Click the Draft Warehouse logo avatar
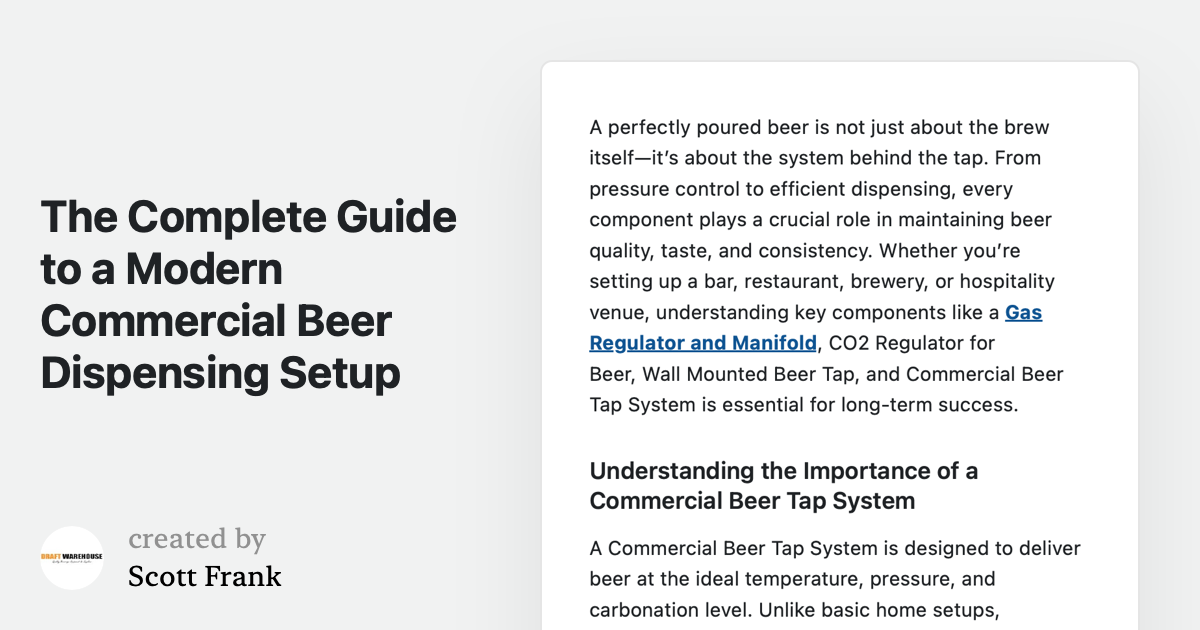1200x630 pixels. 72,558
